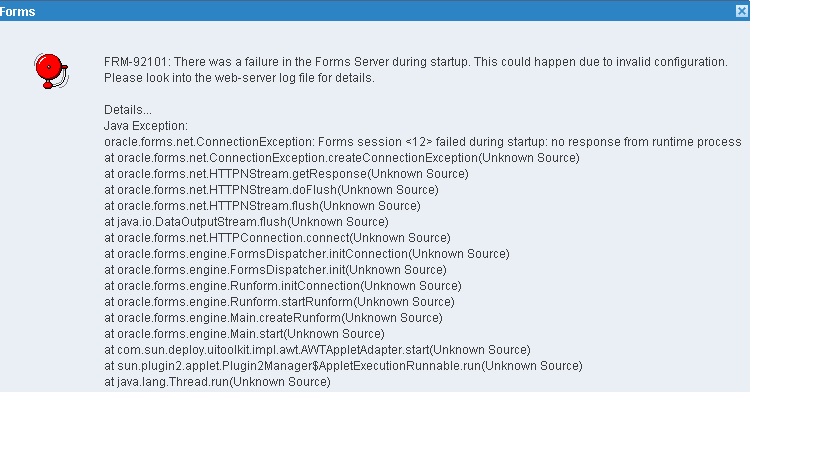This screenshot has height=460, width=816.
Task: Select the HTTPNStream.doFlush stack line
Action: tap(271, 190)
